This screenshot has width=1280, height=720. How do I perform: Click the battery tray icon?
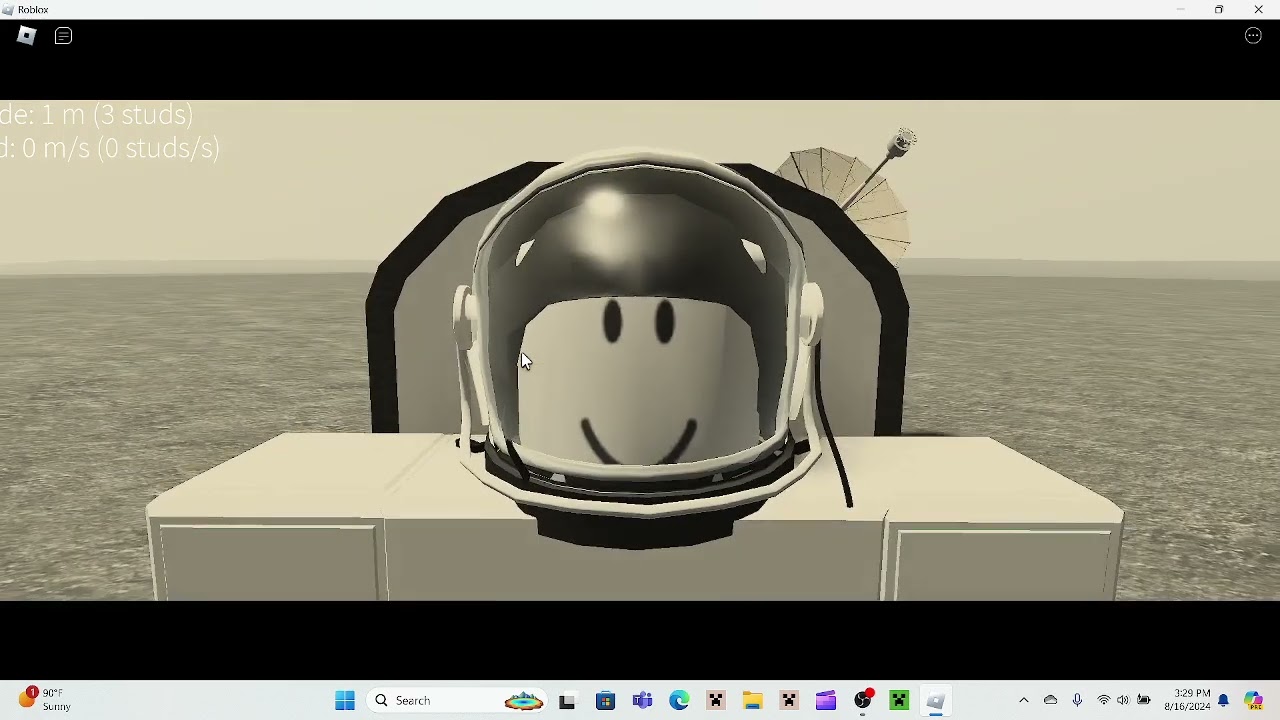[x=1144, y=701]
